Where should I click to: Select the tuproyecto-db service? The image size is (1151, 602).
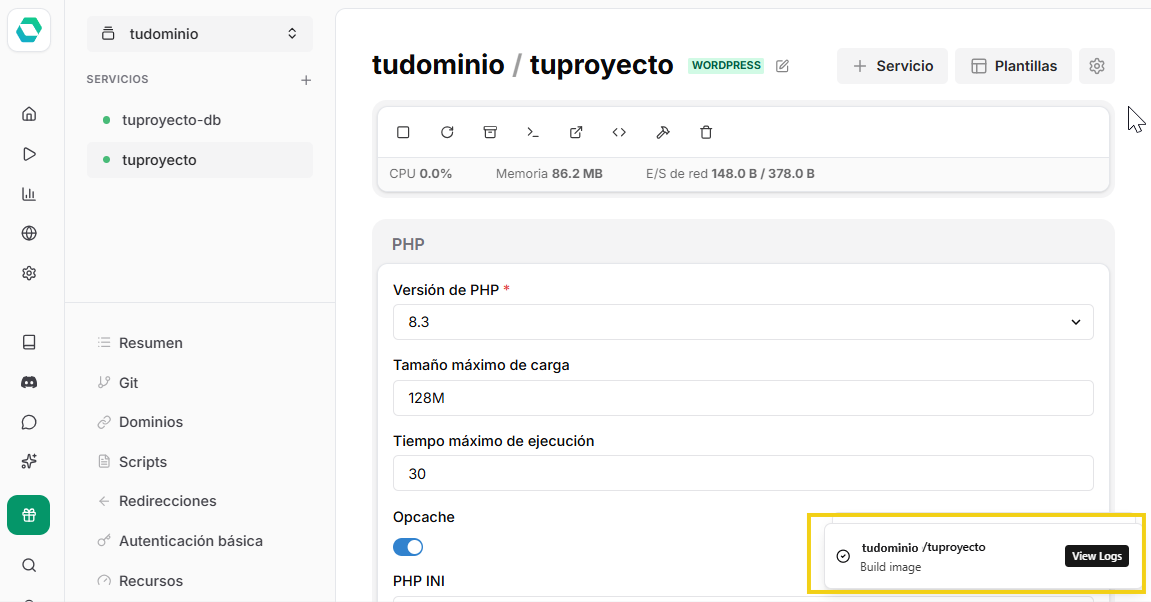pos(171,120)
